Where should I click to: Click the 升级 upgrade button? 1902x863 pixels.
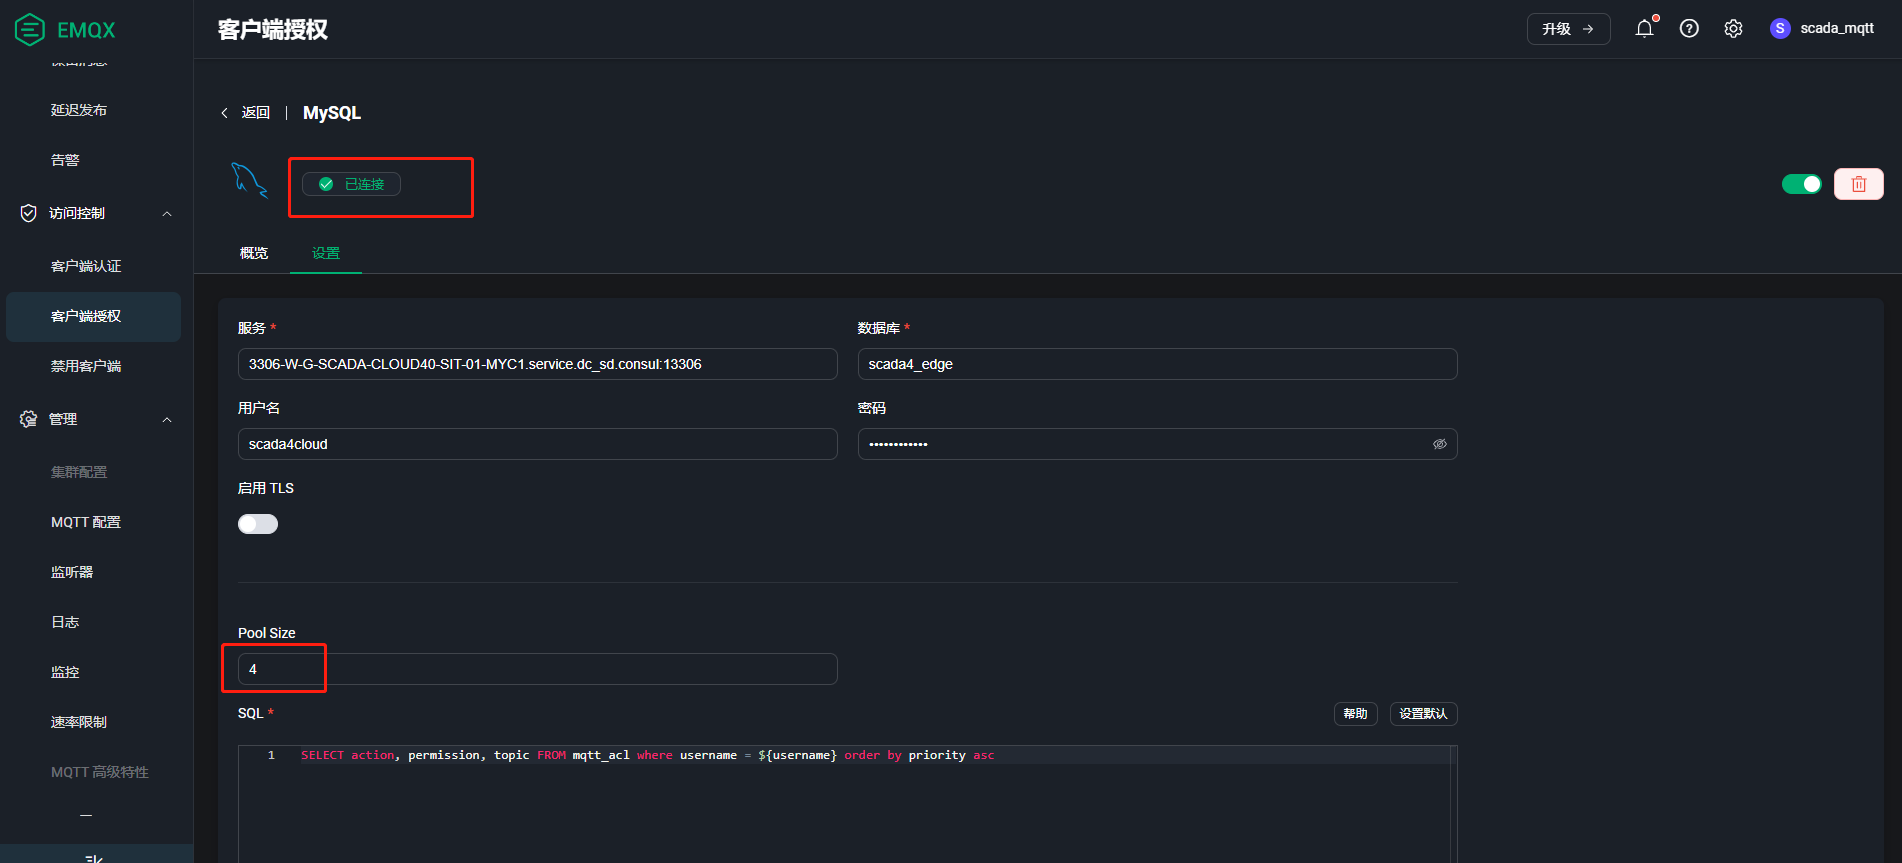pos(1568,29)
